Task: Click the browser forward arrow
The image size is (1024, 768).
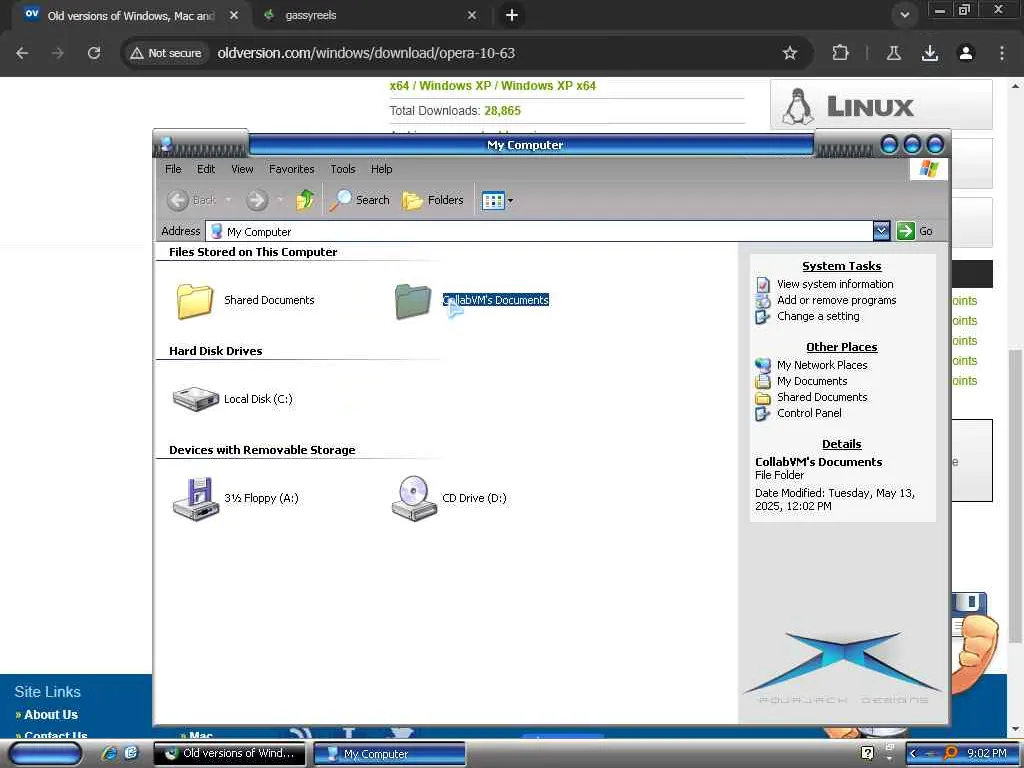Action: pyautogui.click(x=58, y=53)
